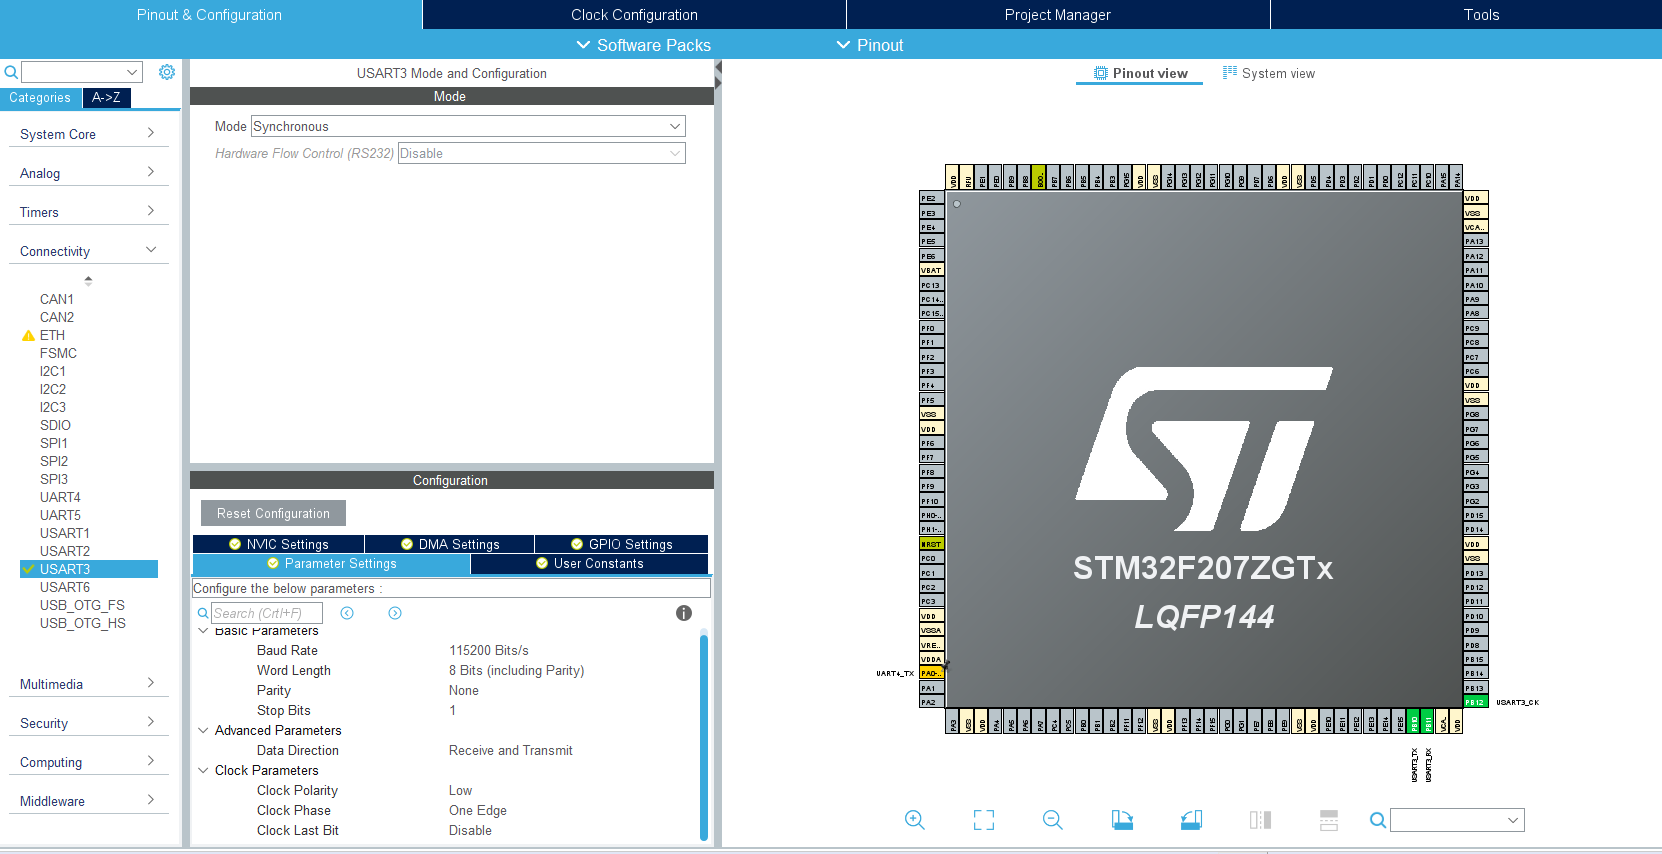Image resolution: width=1662 pixels, height=854 pixels.
Task: Click the Reset Configuration button
Action: [273, 513]
